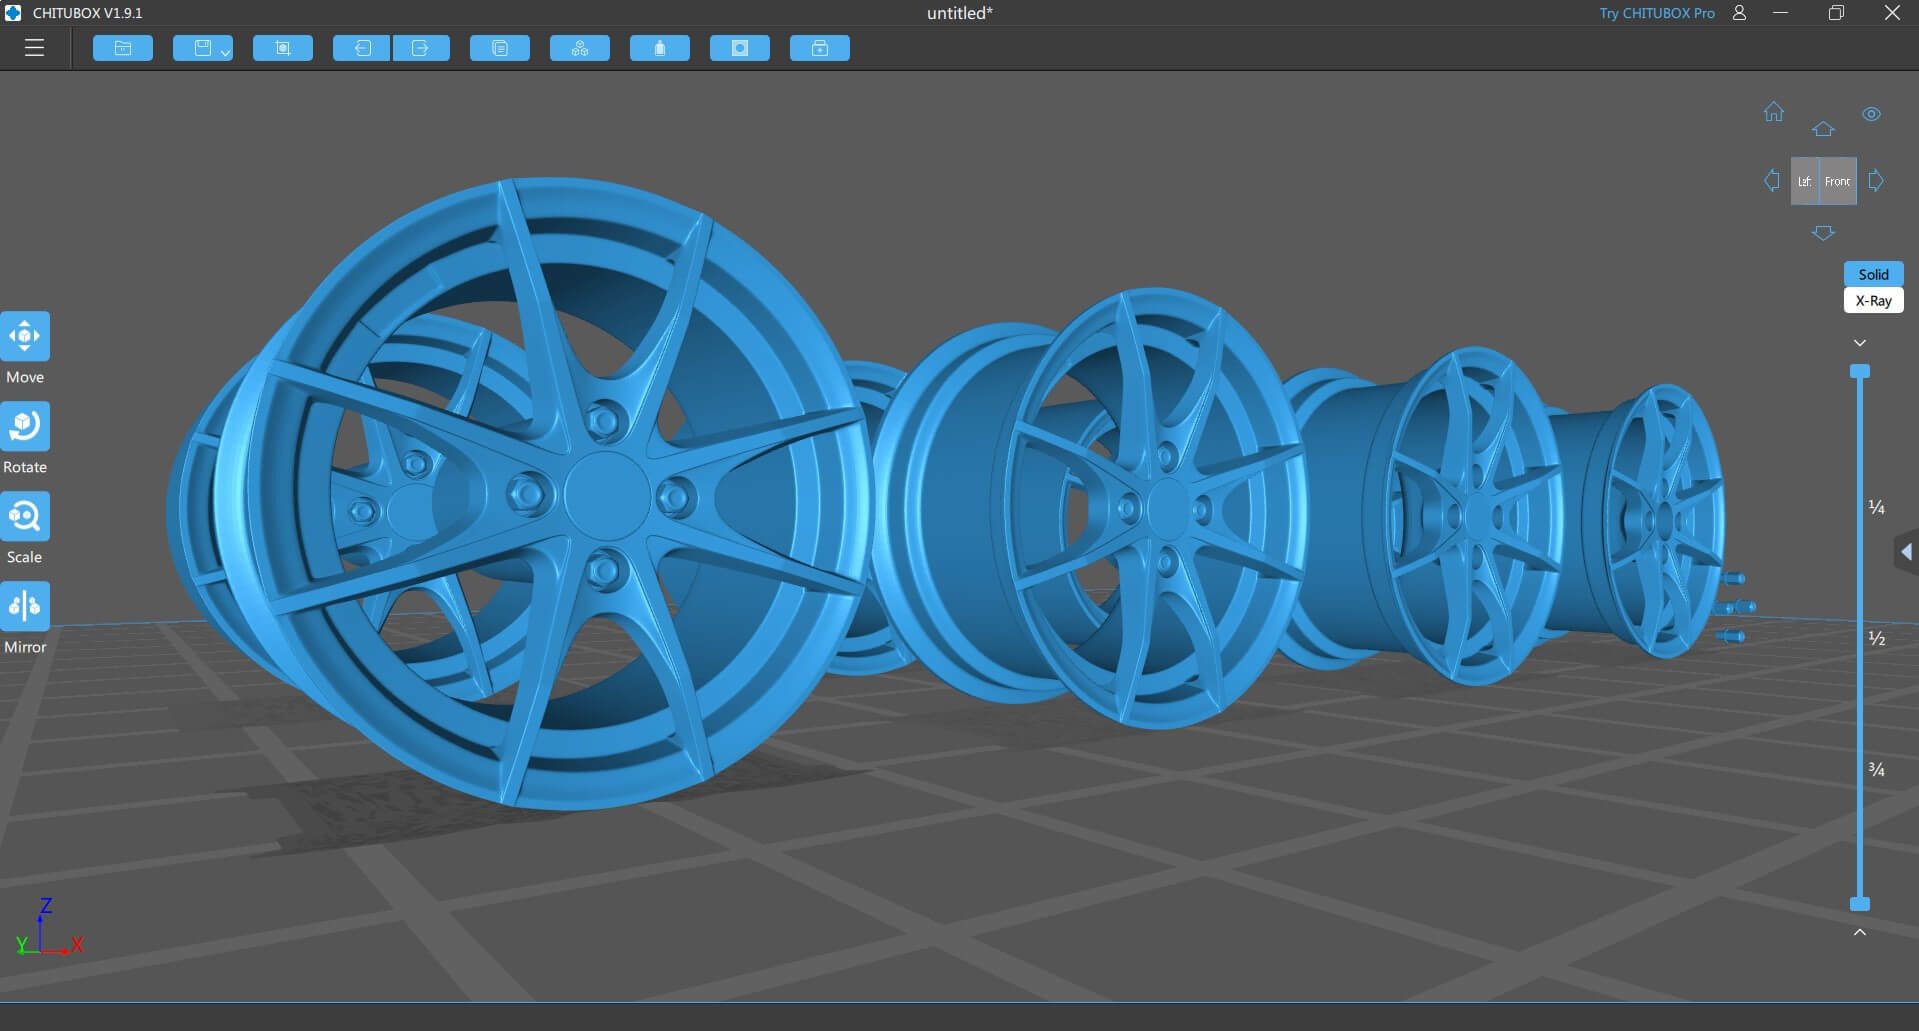Screen dimensions: 1919x1031
Task: Open the hamburger main menu
Action: pos(34,48)
